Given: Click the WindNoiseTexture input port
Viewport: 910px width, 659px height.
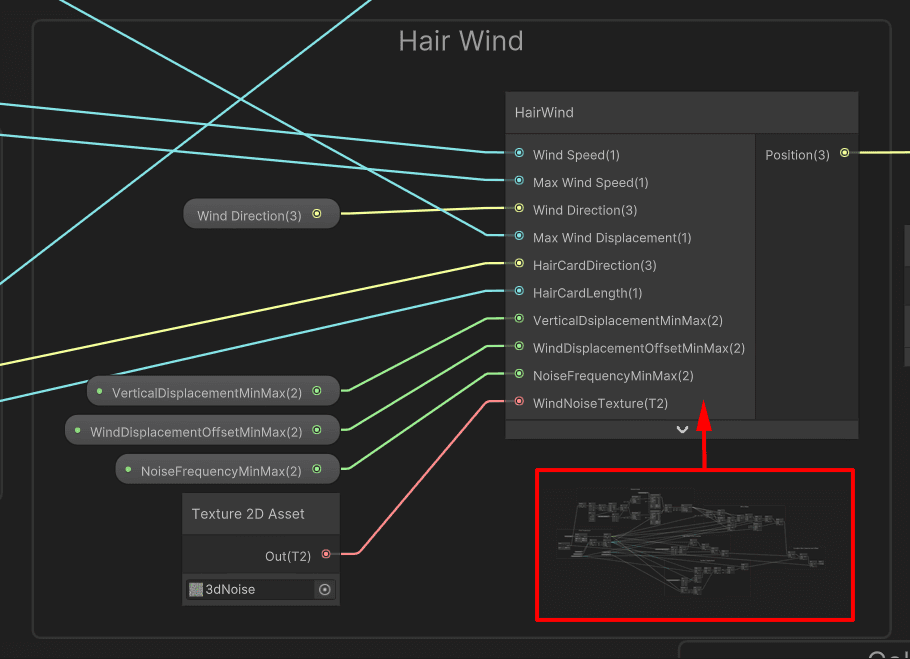Looking at the screenshot, I should coord(519,401).
